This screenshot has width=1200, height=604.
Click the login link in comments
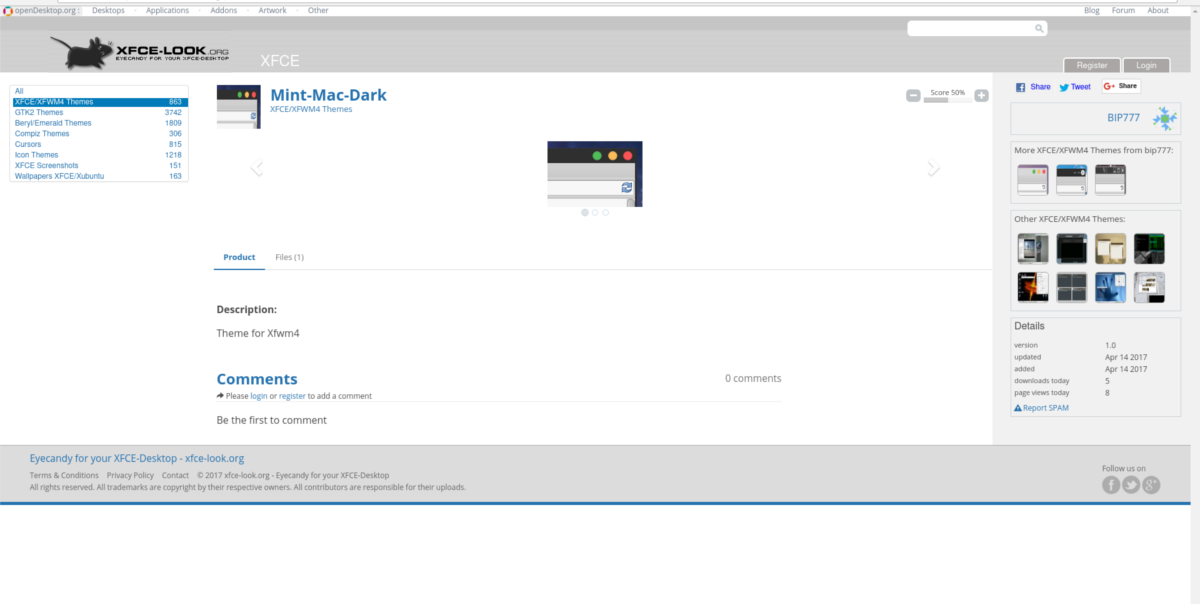pos(259,396)
